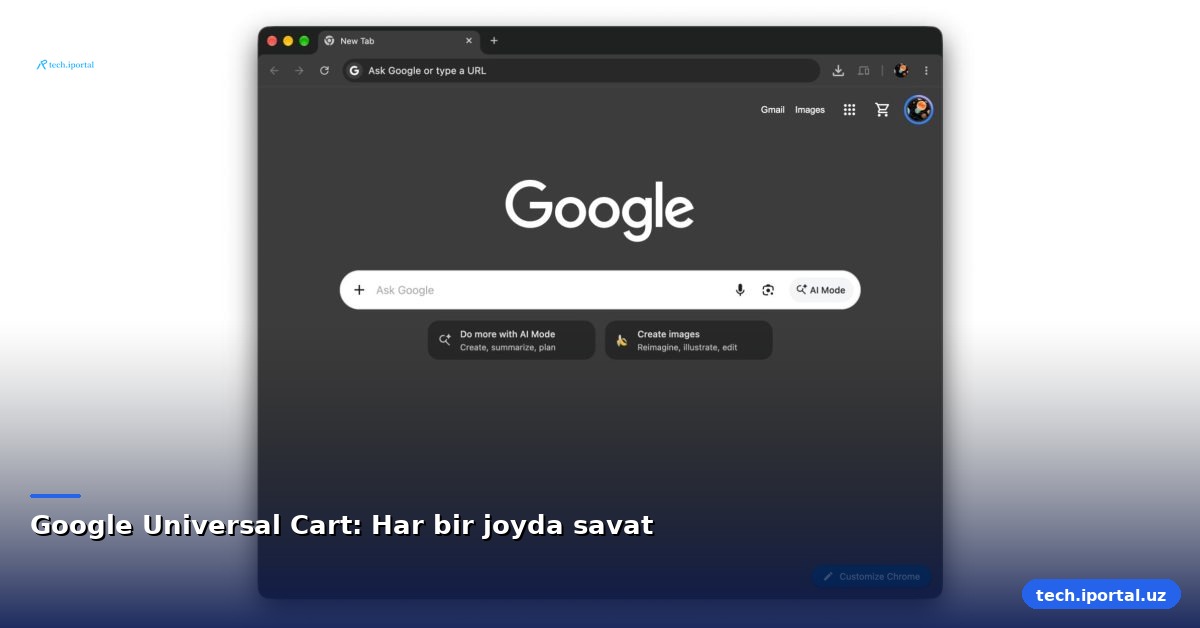Click the profile avatar in the Chrome toolbar
1200x628 pixels.
click(x=901, y=71)
